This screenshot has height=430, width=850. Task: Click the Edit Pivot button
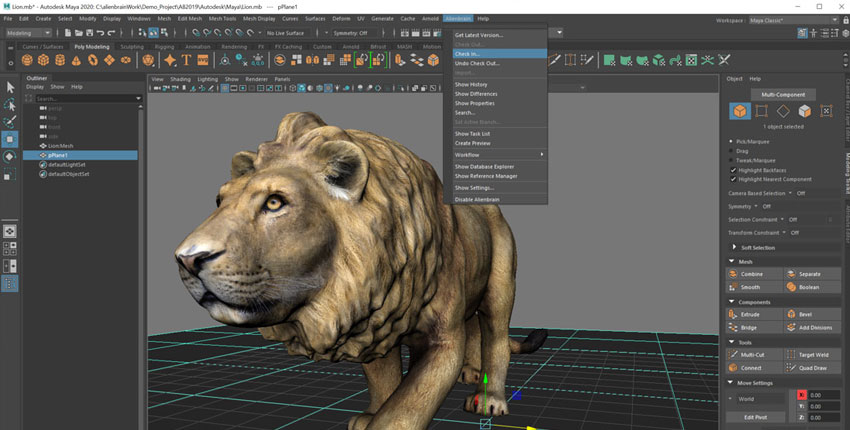pos(755,417)
